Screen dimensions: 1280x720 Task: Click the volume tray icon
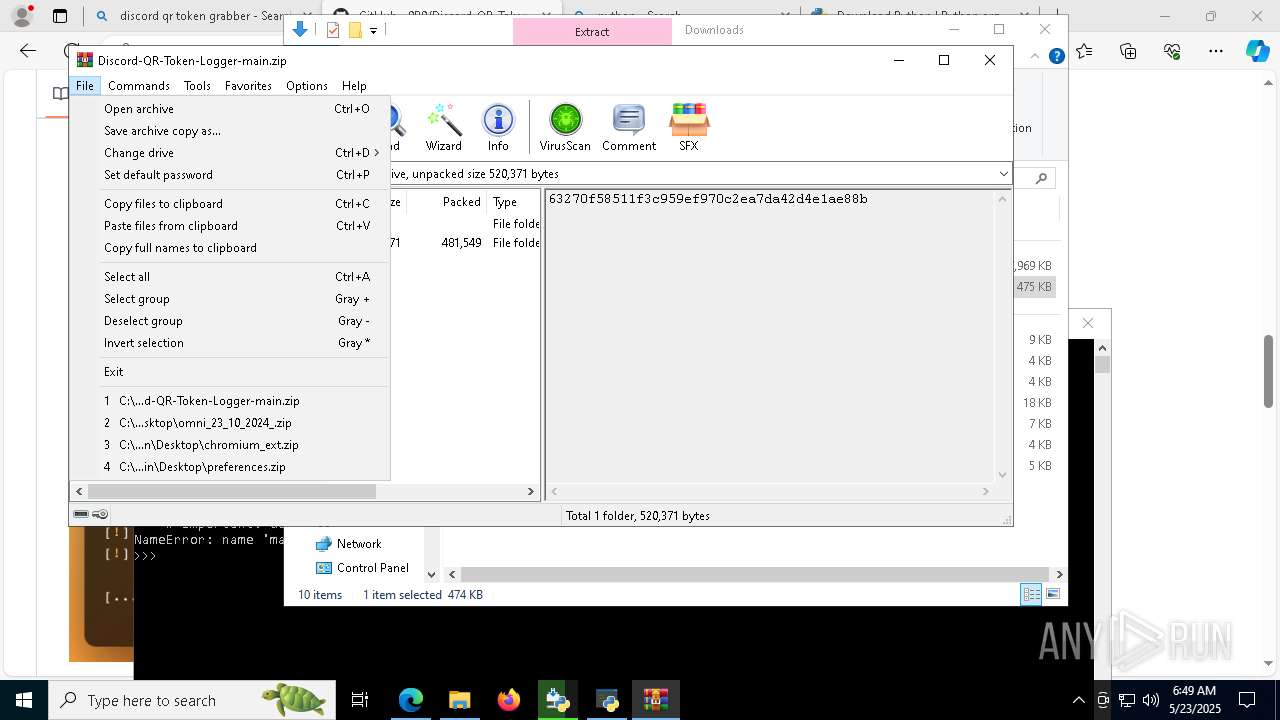1150,700
